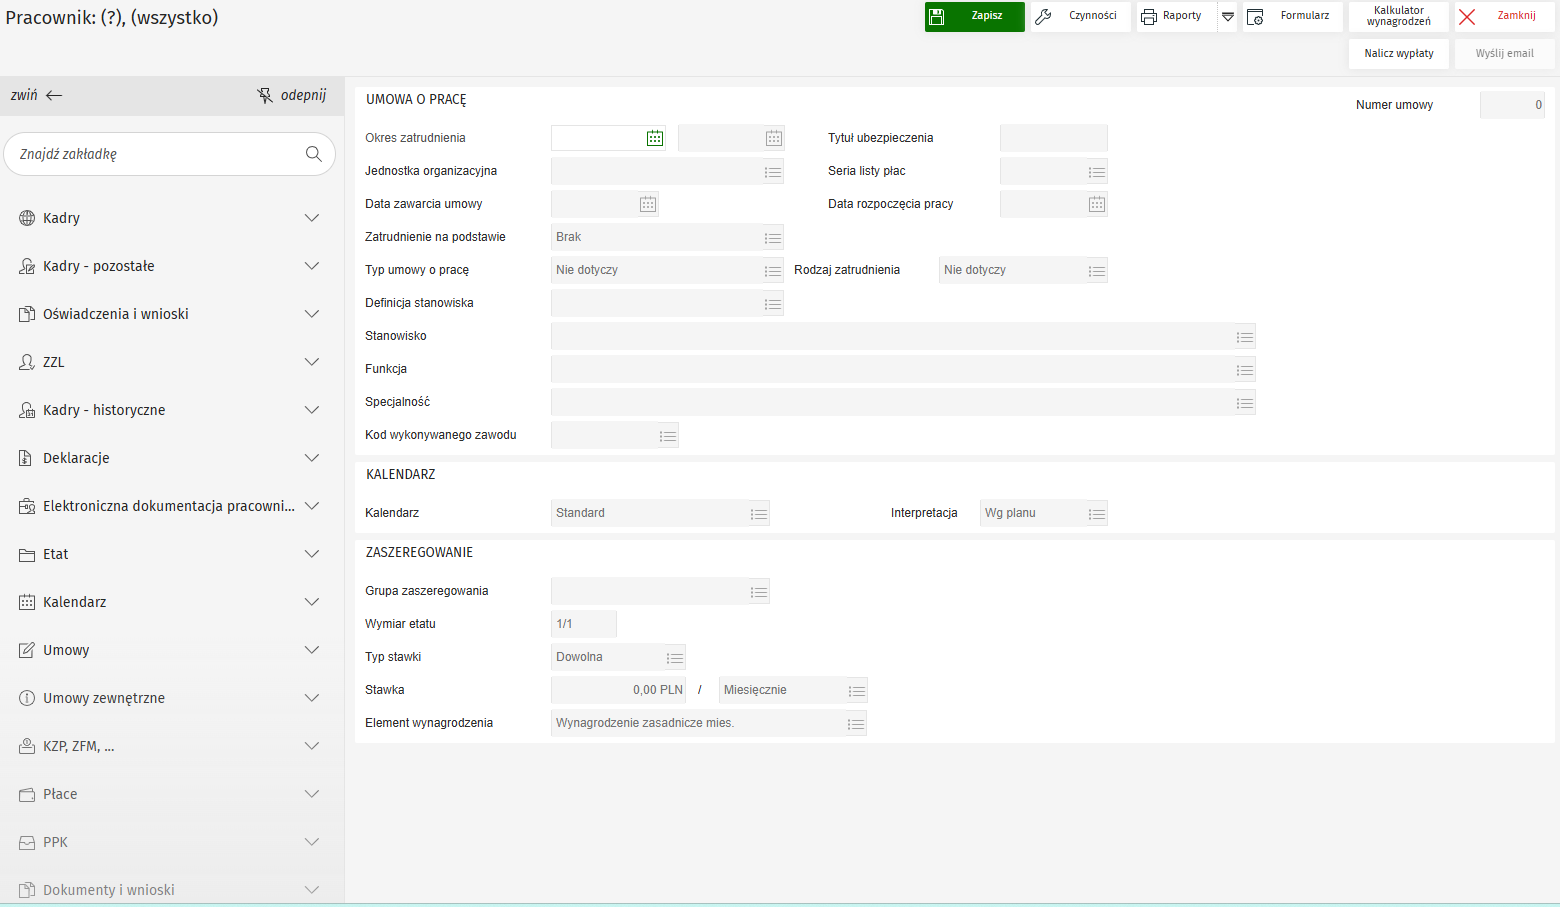Select Deklaracje in the sidebar menu

pyautogui.click(x=76, y=458)
